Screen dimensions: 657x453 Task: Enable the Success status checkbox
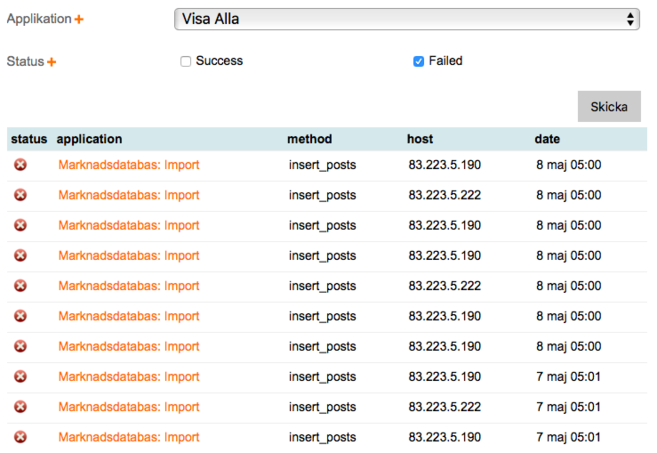[x=185, y=61]
